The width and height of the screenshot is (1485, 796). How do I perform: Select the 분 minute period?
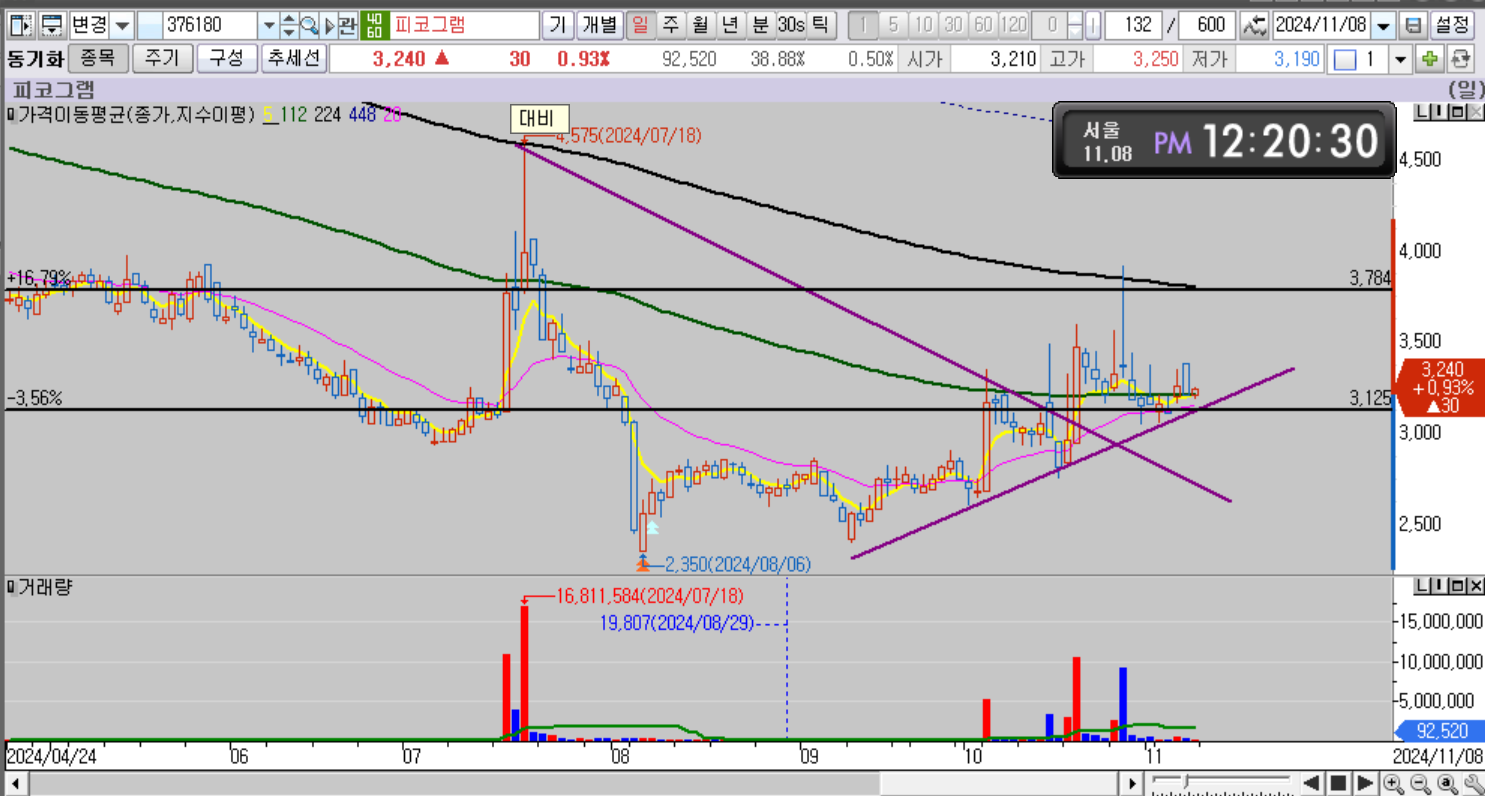(760, 25)
